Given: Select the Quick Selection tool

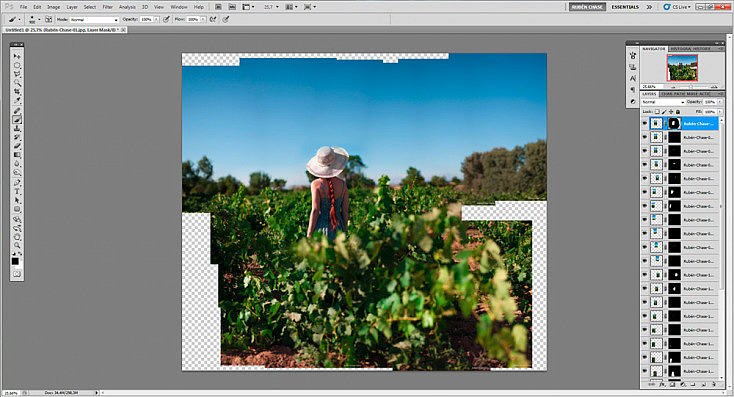Looking at the screenshot, I should coord(17,83).
